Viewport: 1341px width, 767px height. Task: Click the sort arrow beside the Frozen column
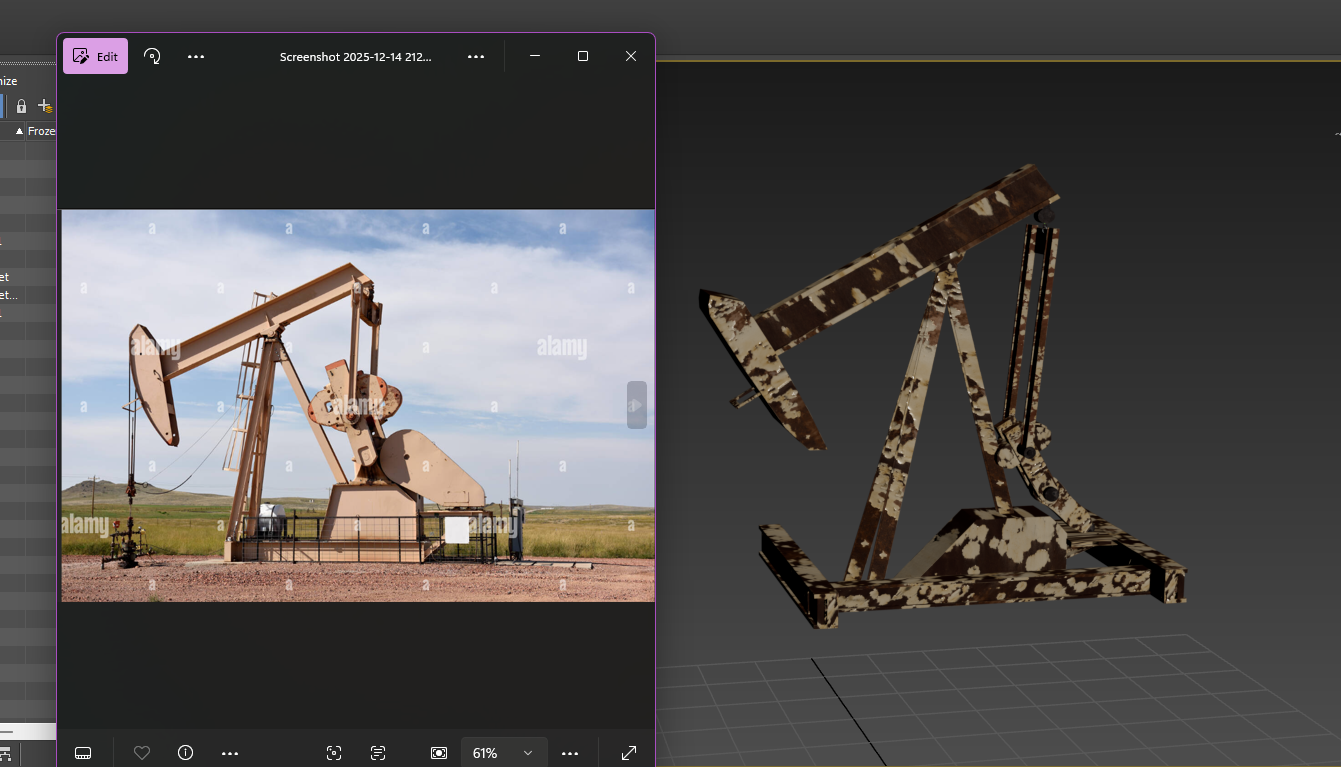pyautogui.click(x=19, y=131)
